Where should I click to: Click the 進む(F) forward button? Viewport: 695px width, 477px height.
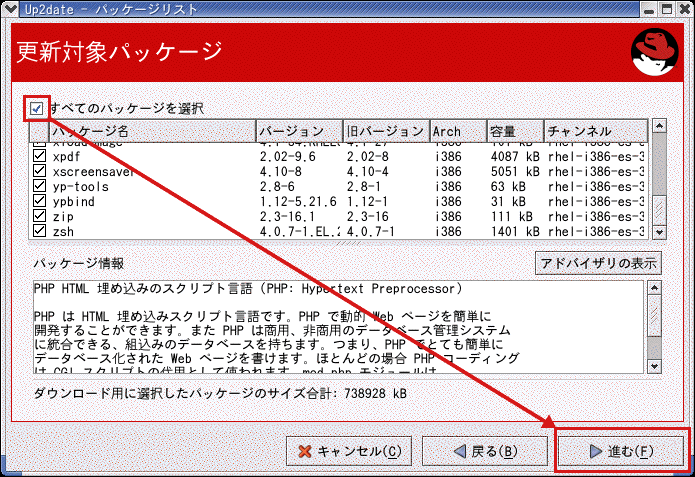pyautogui.click(x=622, y=451)
